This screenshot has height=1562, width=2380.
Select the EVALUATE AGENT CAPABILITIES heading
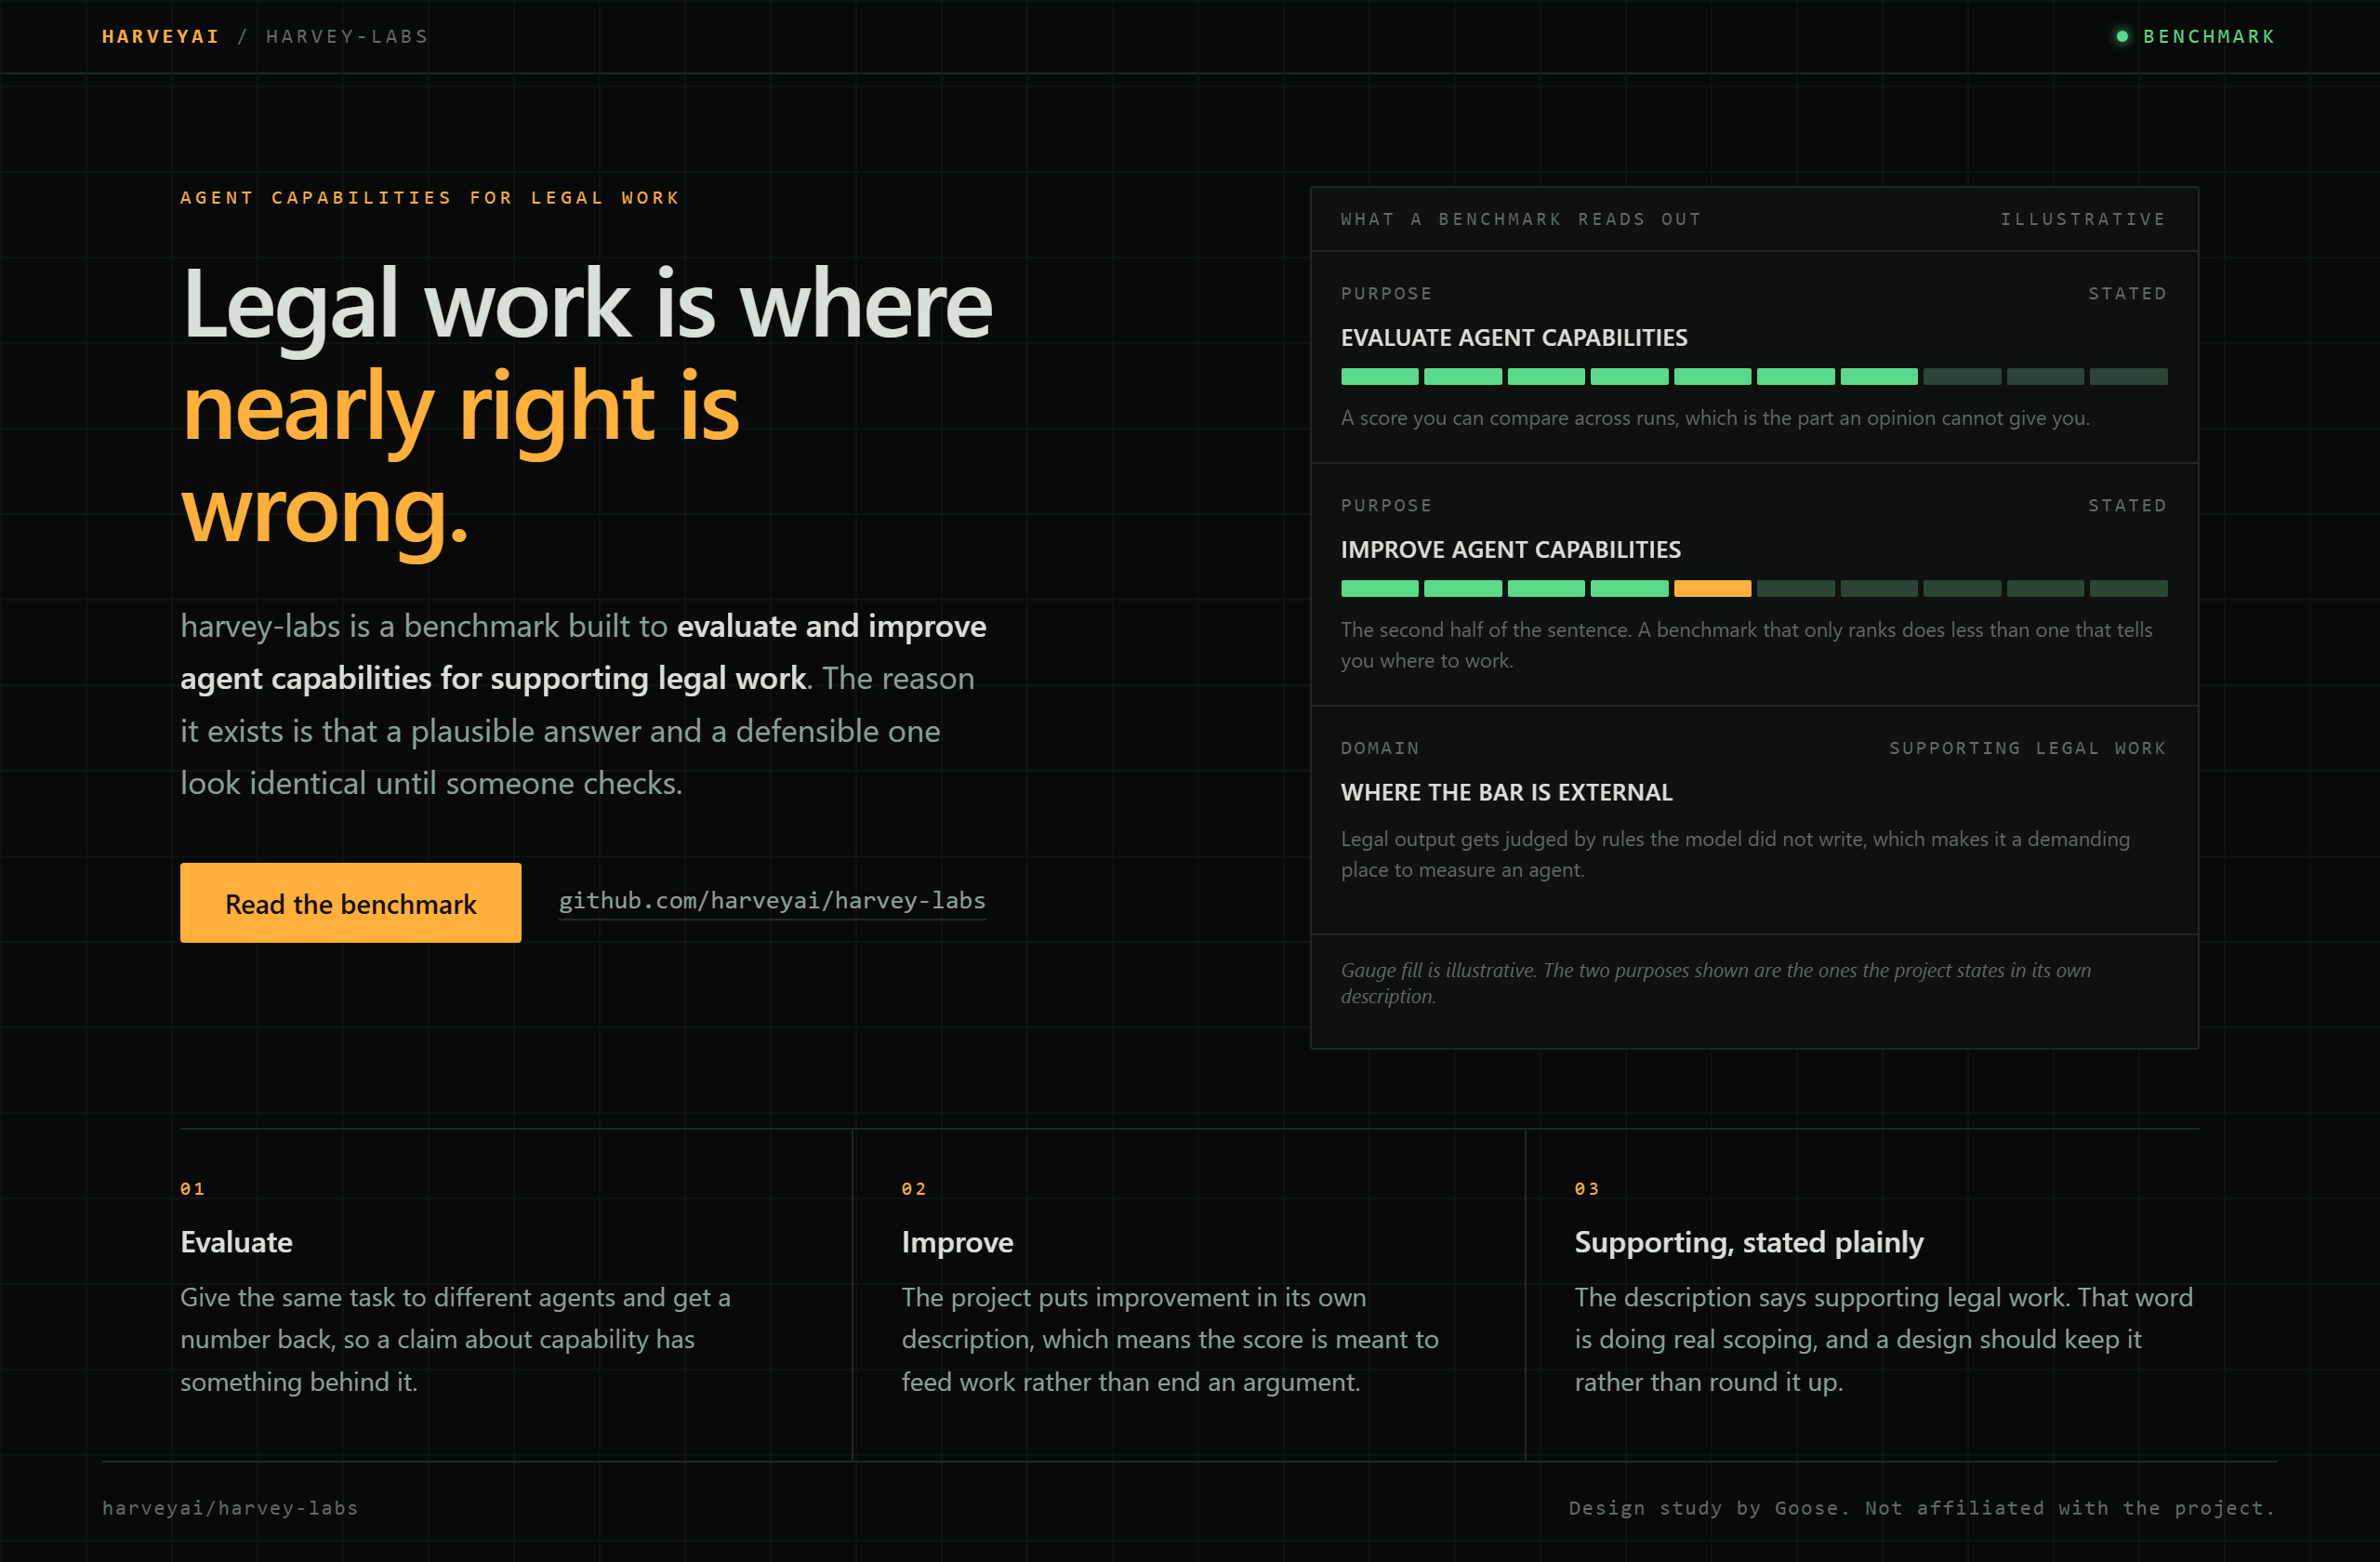[x=1514, y=338]
